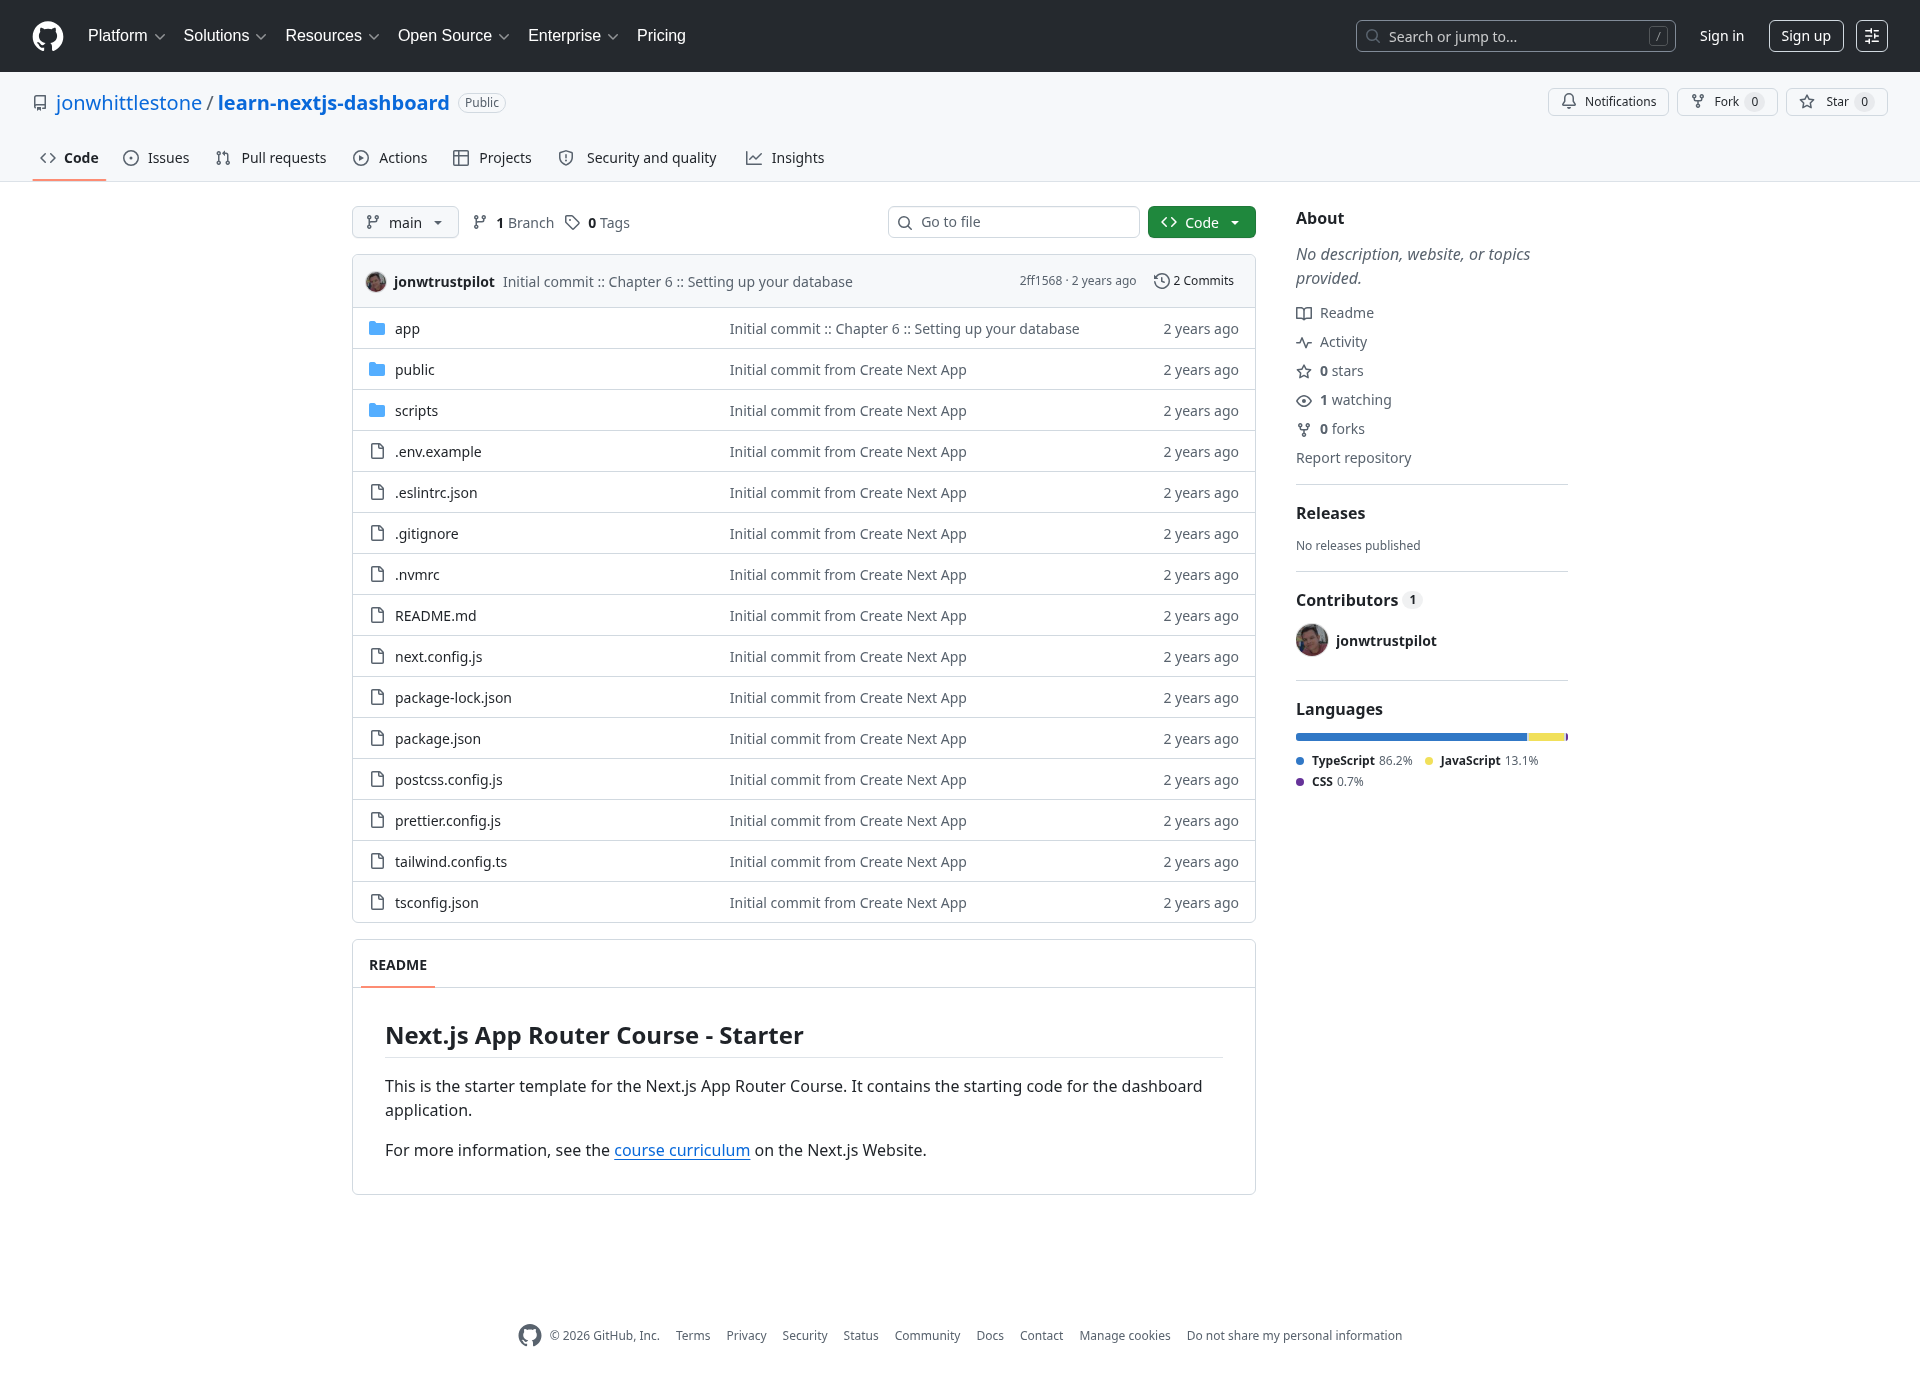The height and width of the screenshot is (1388, 1920).
Task: Fork this repository
Action: click(1727, 102)
